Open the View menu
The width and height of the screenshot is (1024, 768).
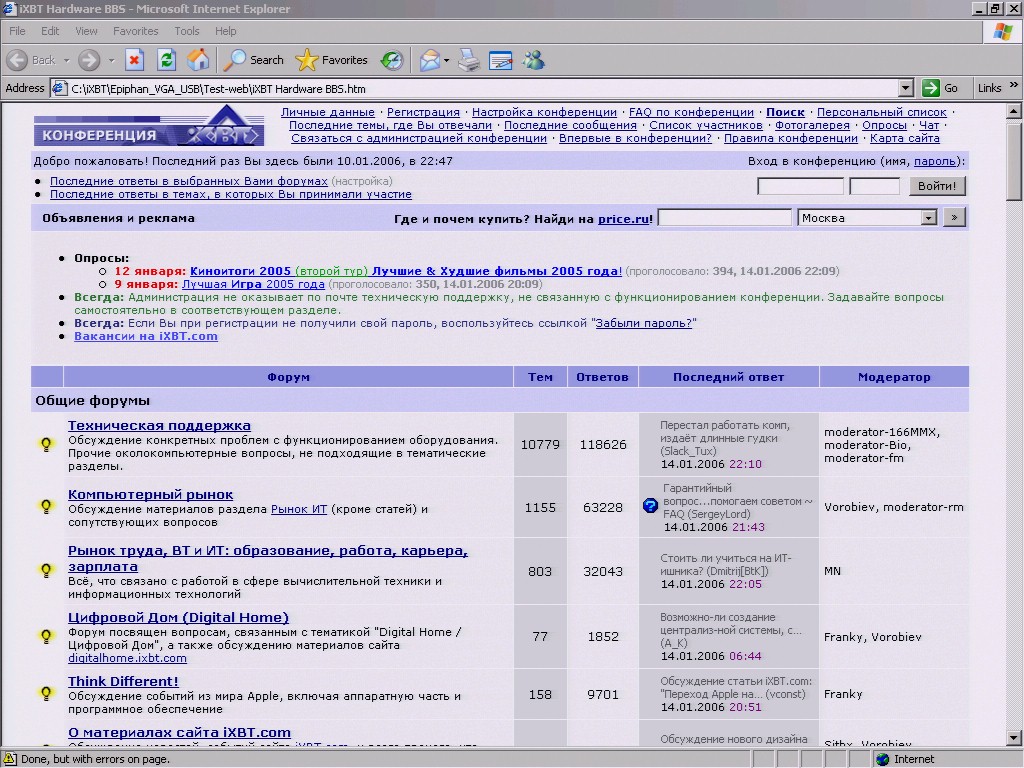click(86, 31)
